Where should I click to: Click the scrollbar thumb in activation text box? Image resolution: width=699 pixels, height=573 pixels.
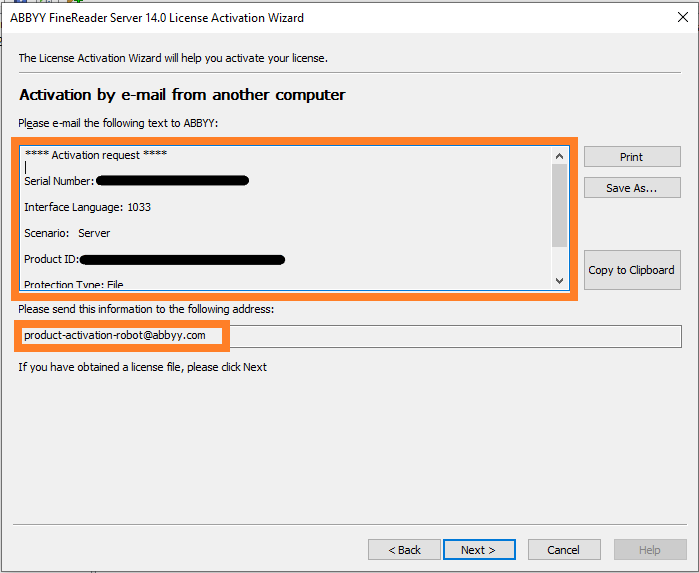559,205
